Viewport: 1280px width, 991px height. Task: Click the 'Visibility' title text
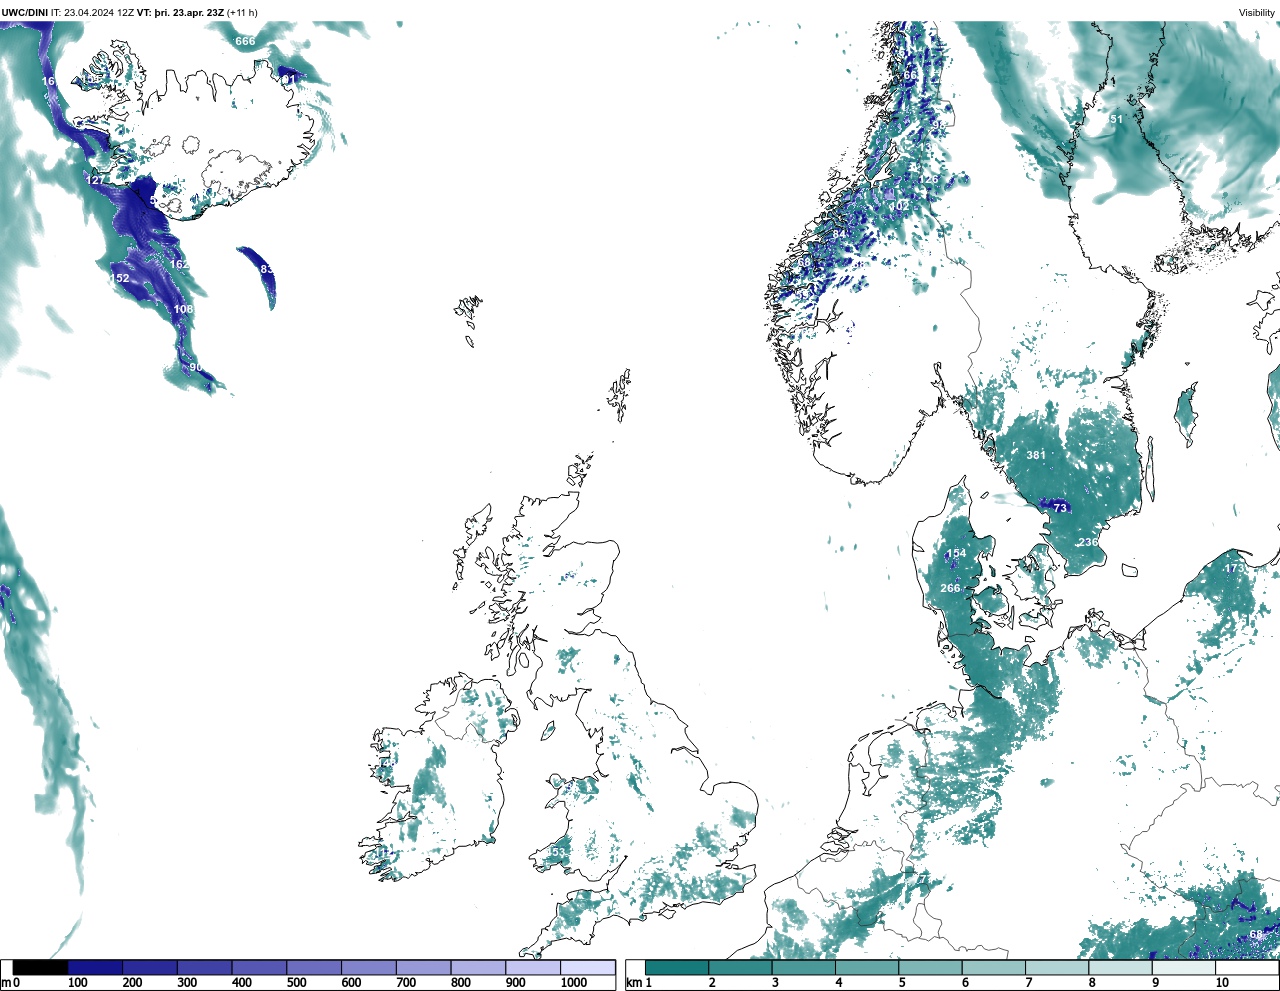(x=1257, y=13)
